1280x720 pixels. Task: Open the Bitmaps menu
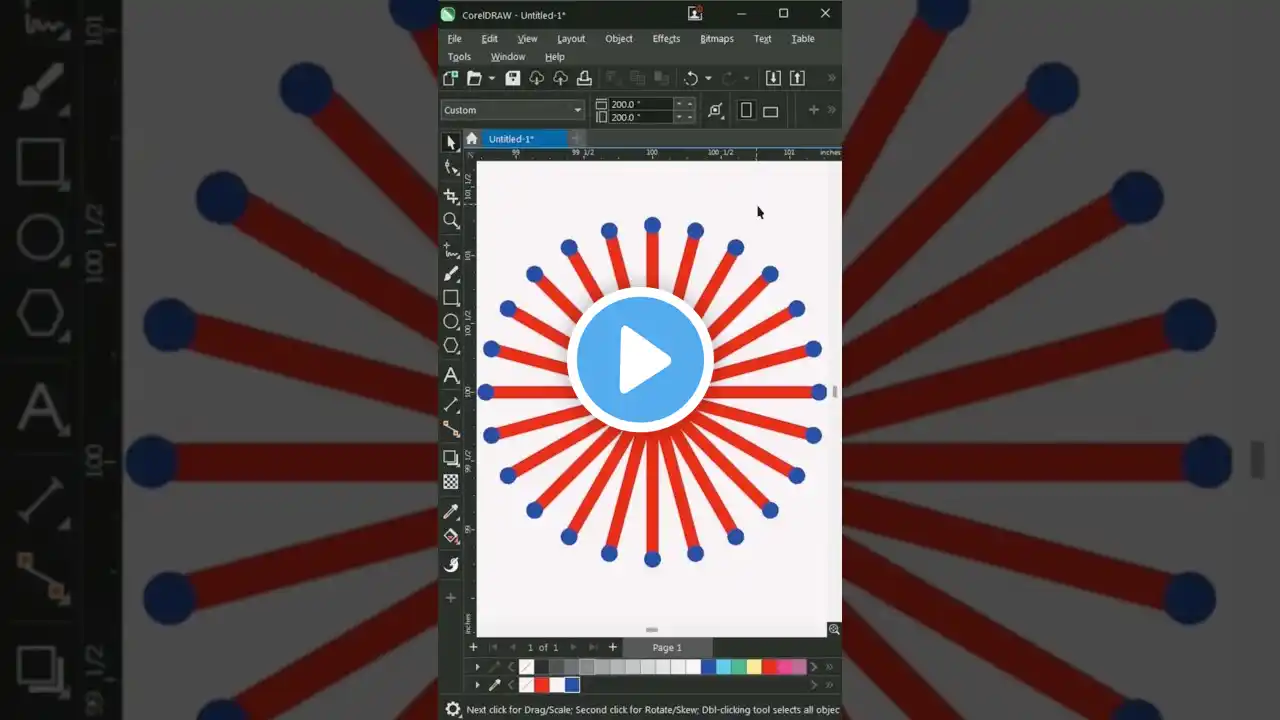click(716, 39)
